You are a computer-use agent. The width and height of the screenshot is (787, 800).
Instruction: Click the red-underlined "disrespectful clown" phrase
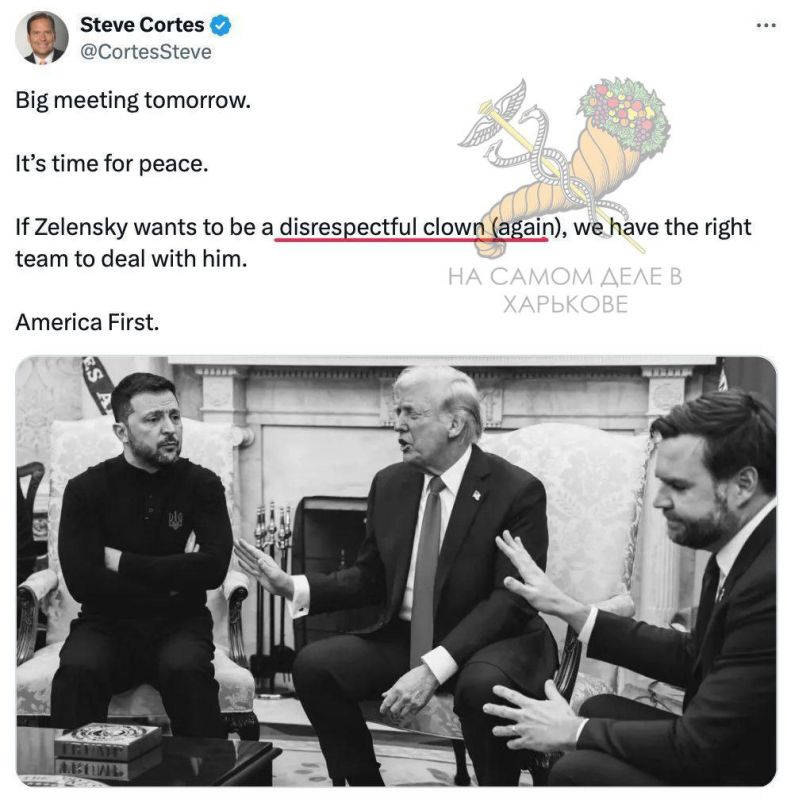[x=382, y=227]
